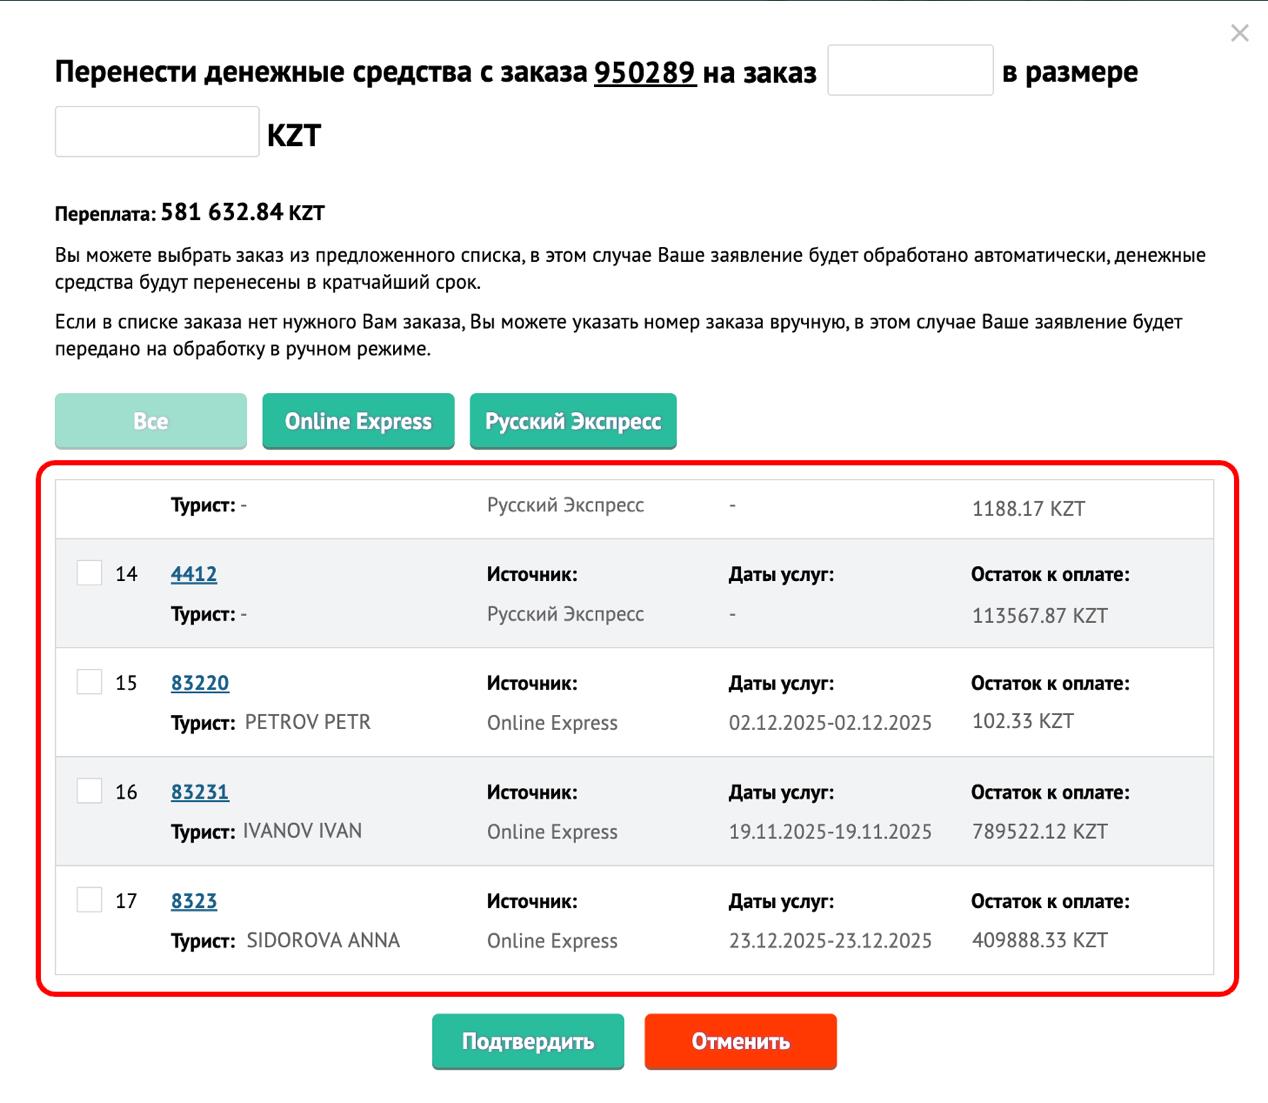Open order link 83220
Viewport: 1268px width, 1103px height.
coord(200,683)
